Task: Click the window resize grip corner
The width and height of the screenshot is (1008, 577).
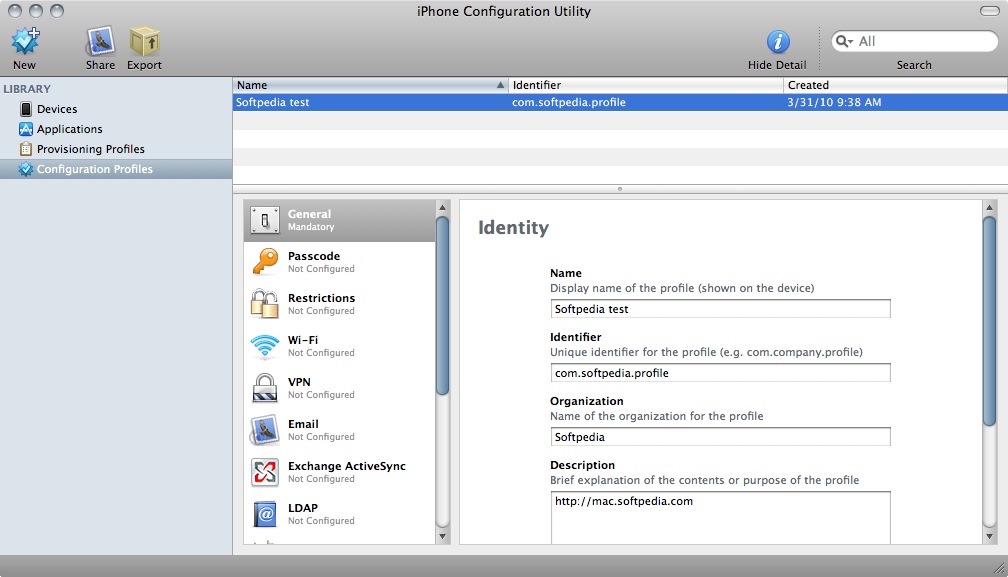Action: click(1000, 568)
